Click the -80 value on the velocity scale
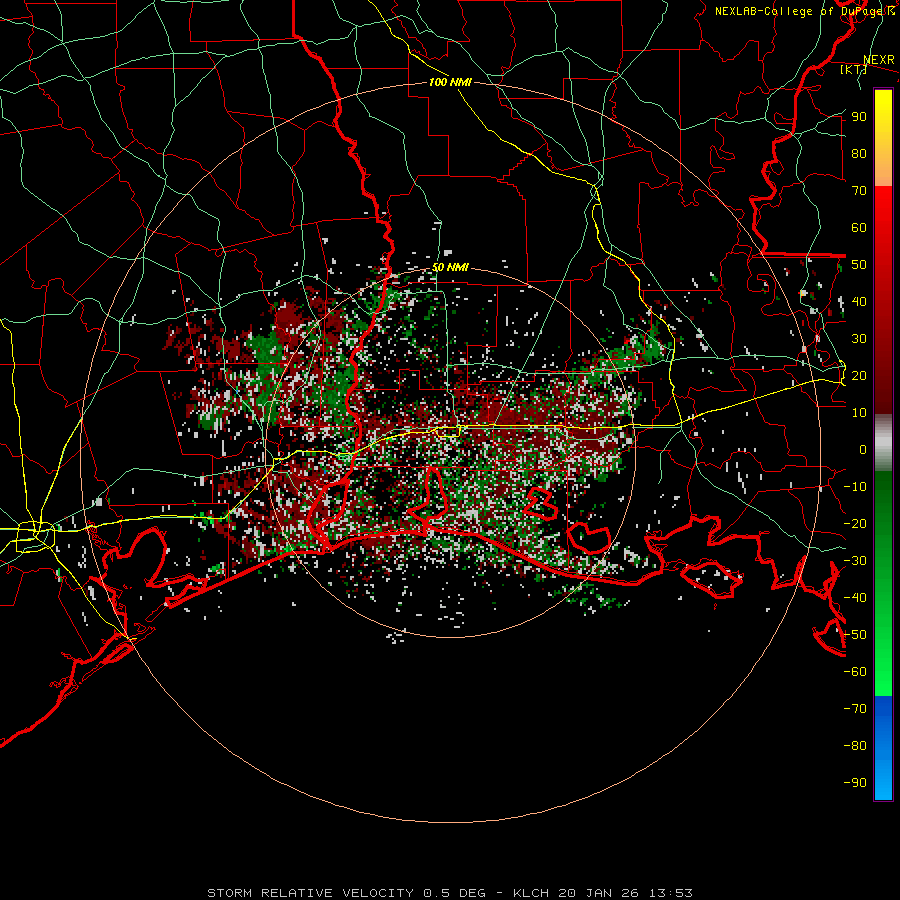The image size is (900, 900). tap(855, 746)
